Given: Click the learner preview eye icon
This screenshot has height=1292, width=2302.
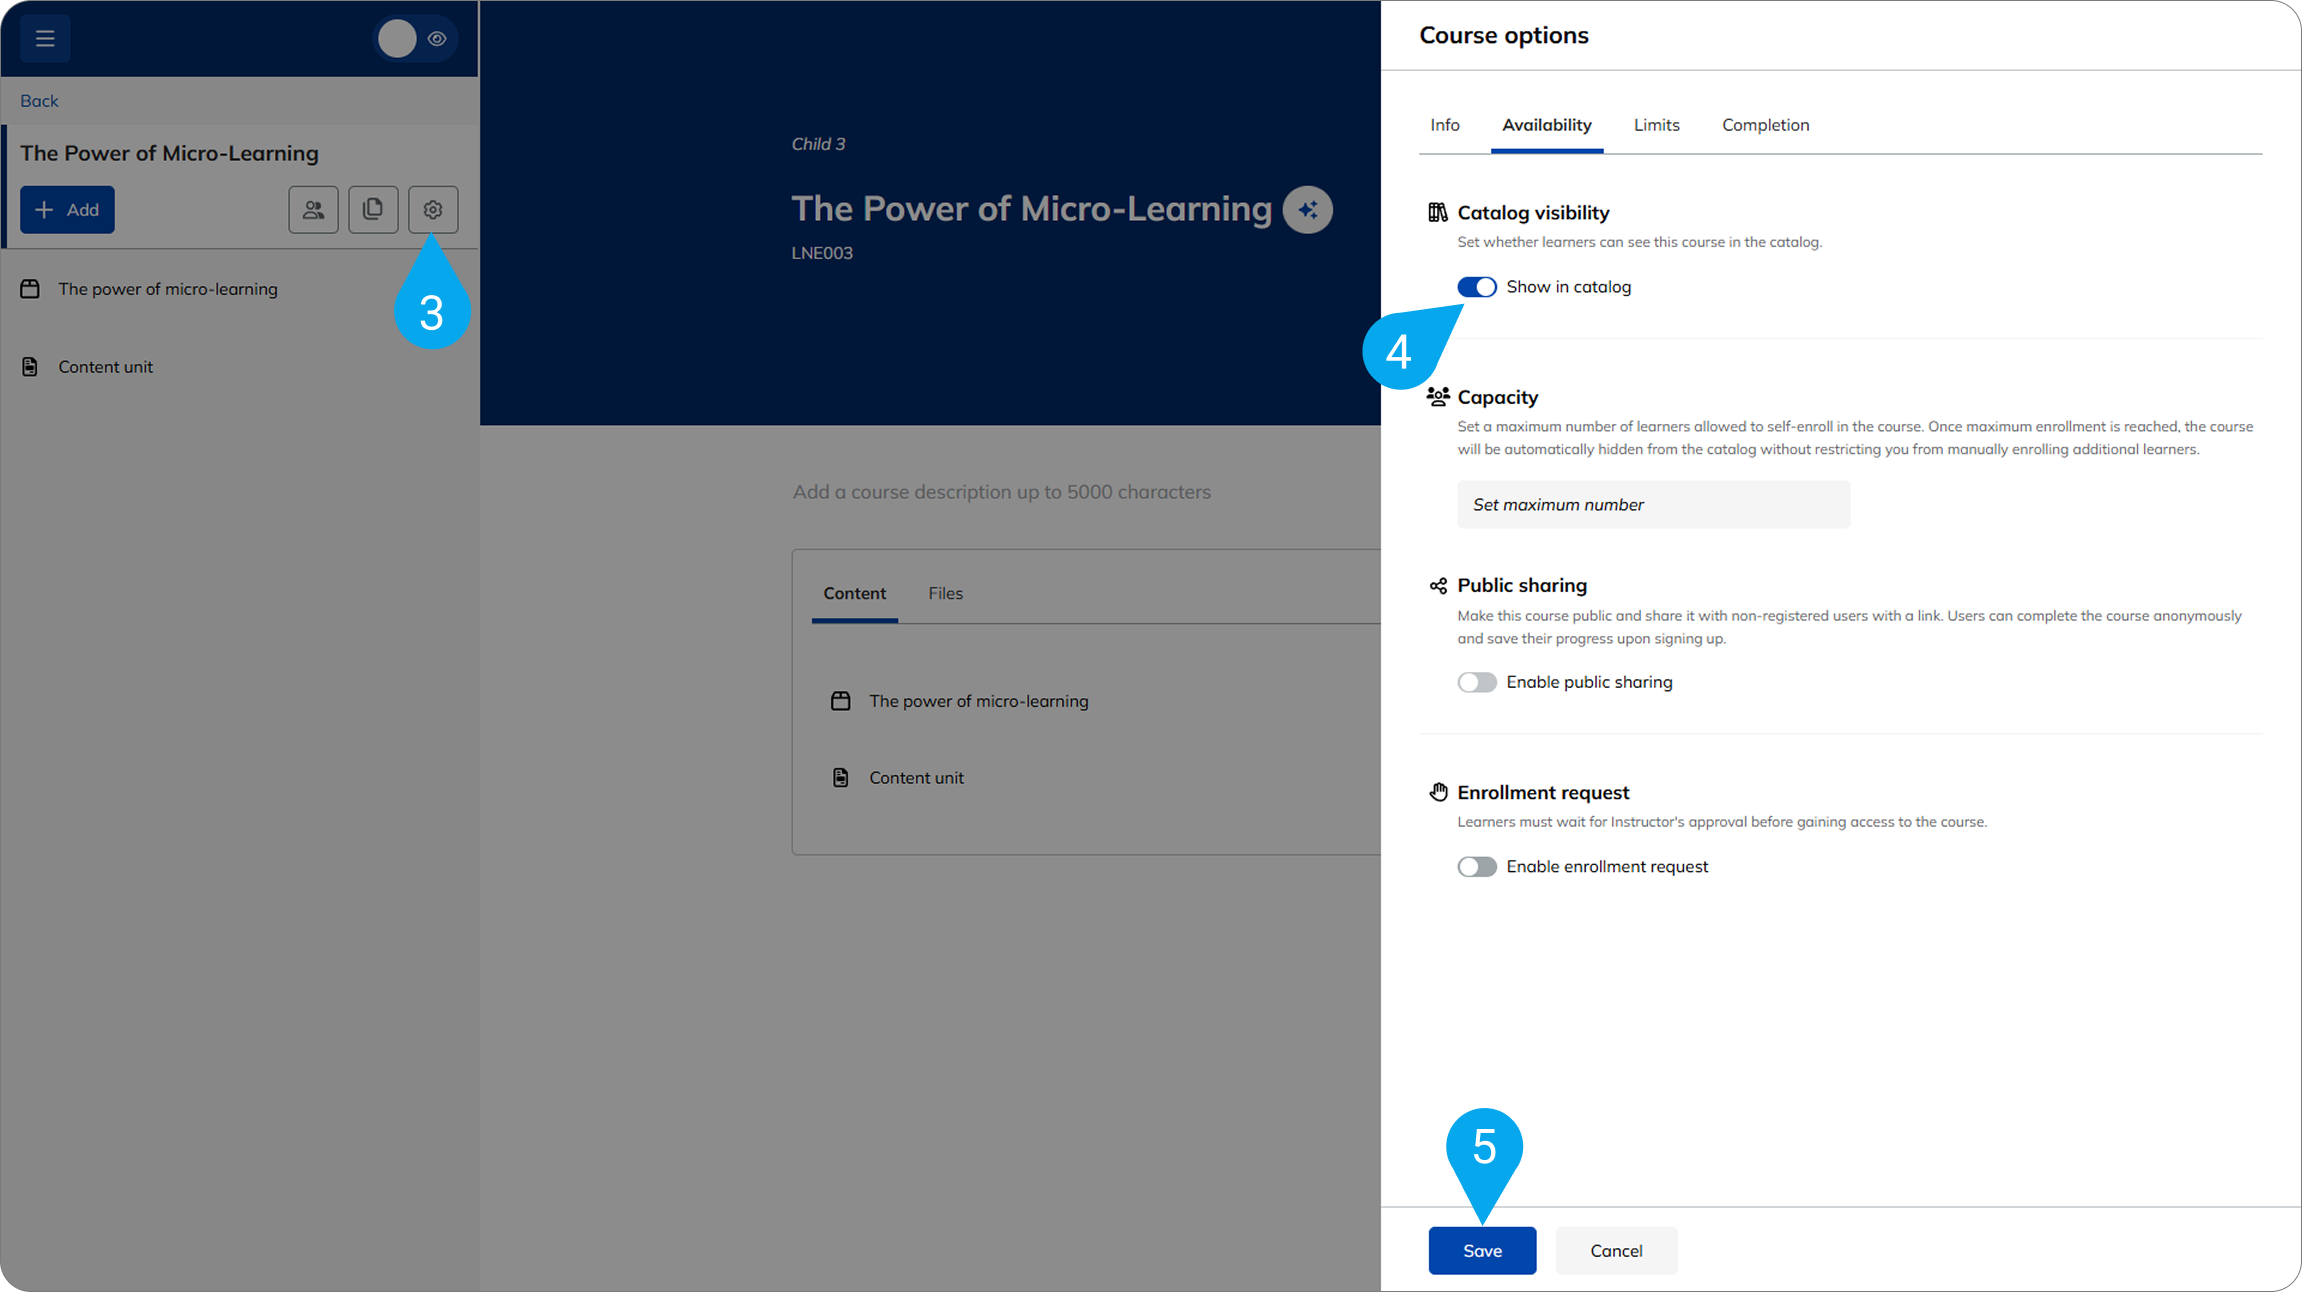Looking at the screenshot, I should tap(437, 39).
